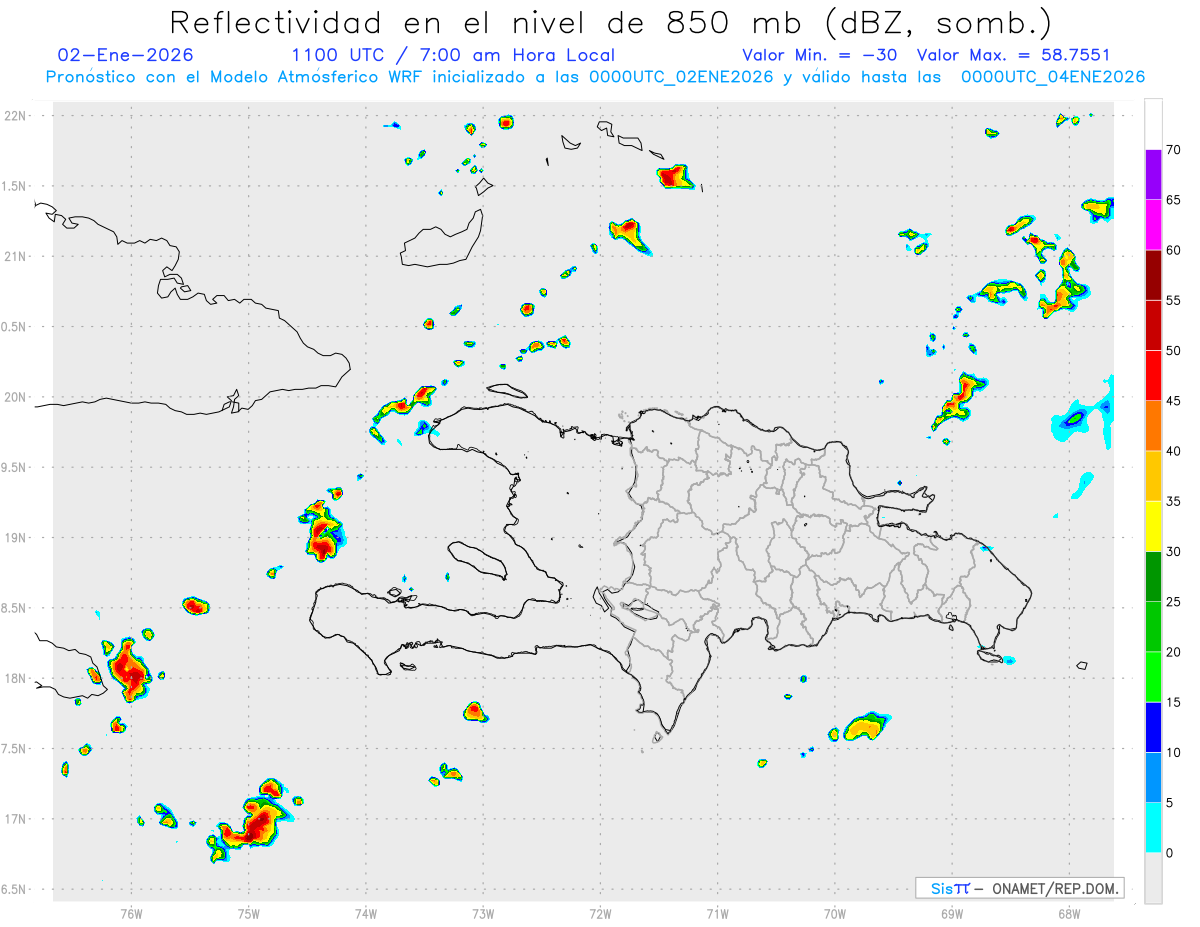Click the red 50–55 dBZ colorbar segment
Viewport: 1200px width, 927px height.
1154,325
